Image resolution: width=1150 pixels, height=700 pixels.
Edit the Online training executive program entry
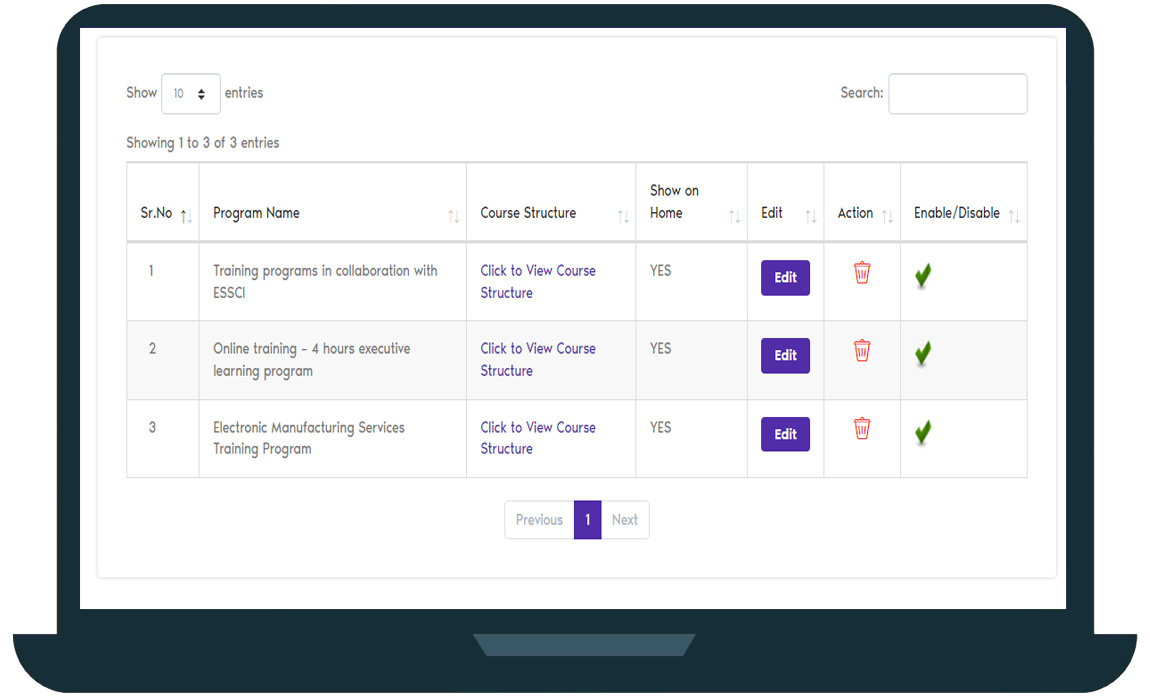point(785,356)
